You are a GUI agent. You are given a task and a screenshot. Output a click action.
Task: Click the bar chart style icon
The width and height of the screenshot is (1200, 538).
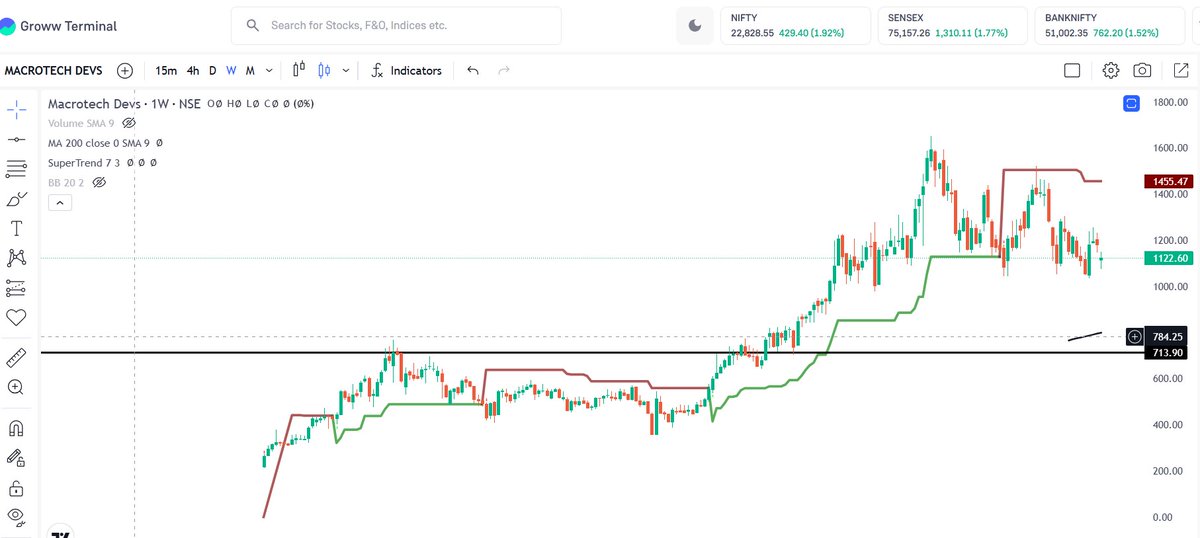tap(299, 71)
